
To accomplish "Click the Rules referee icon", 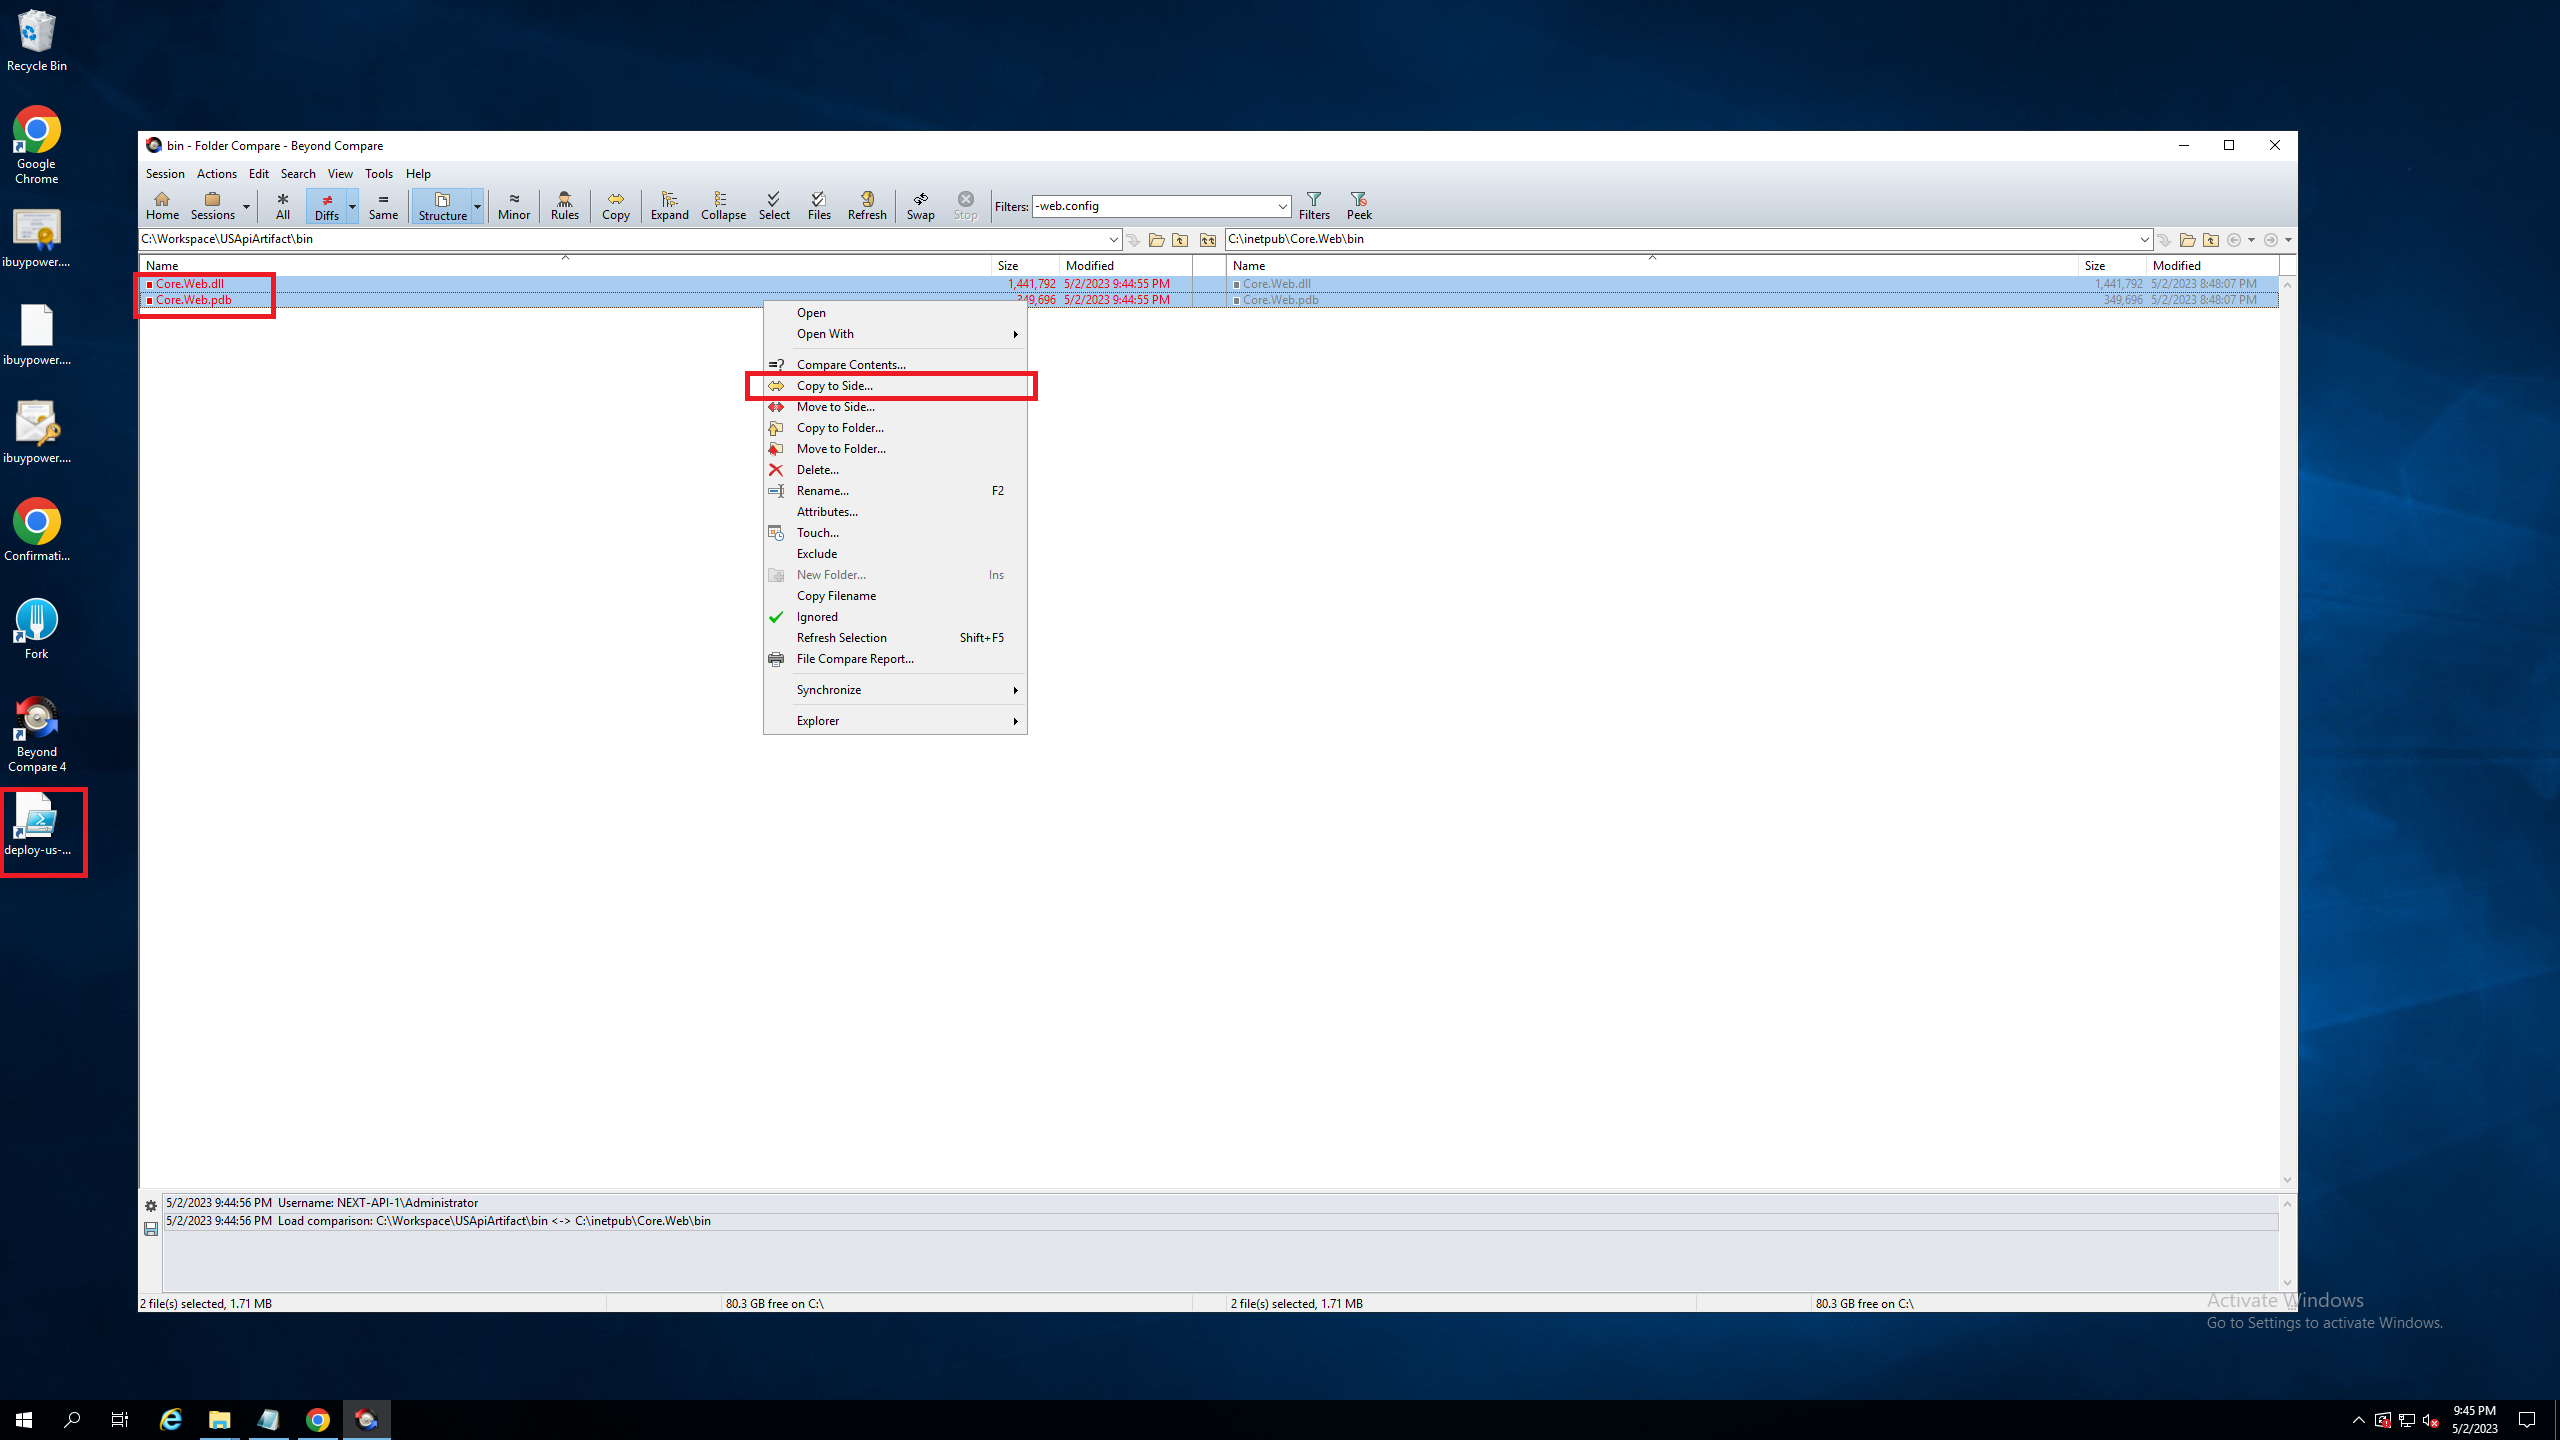I will (564, 205).
